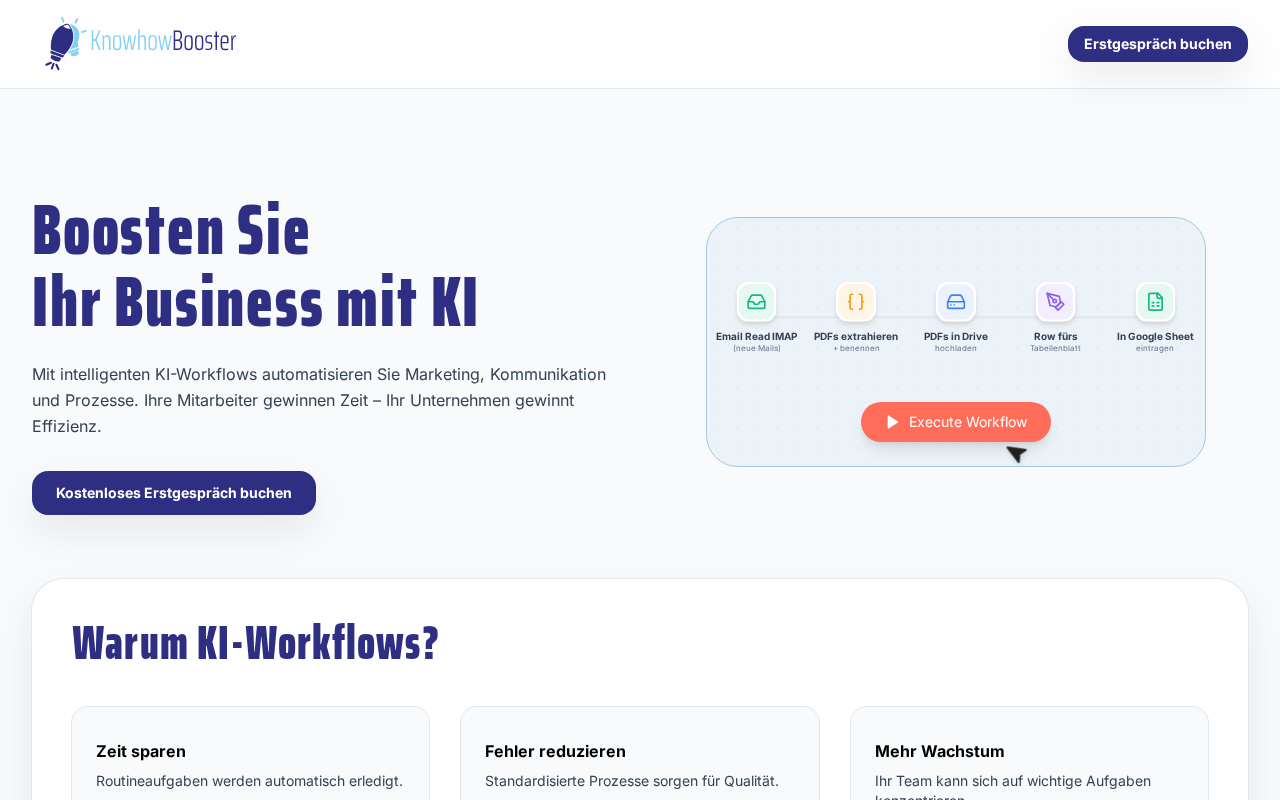Open the Zeit sparen card title
1280x800 pixels.
141,751
